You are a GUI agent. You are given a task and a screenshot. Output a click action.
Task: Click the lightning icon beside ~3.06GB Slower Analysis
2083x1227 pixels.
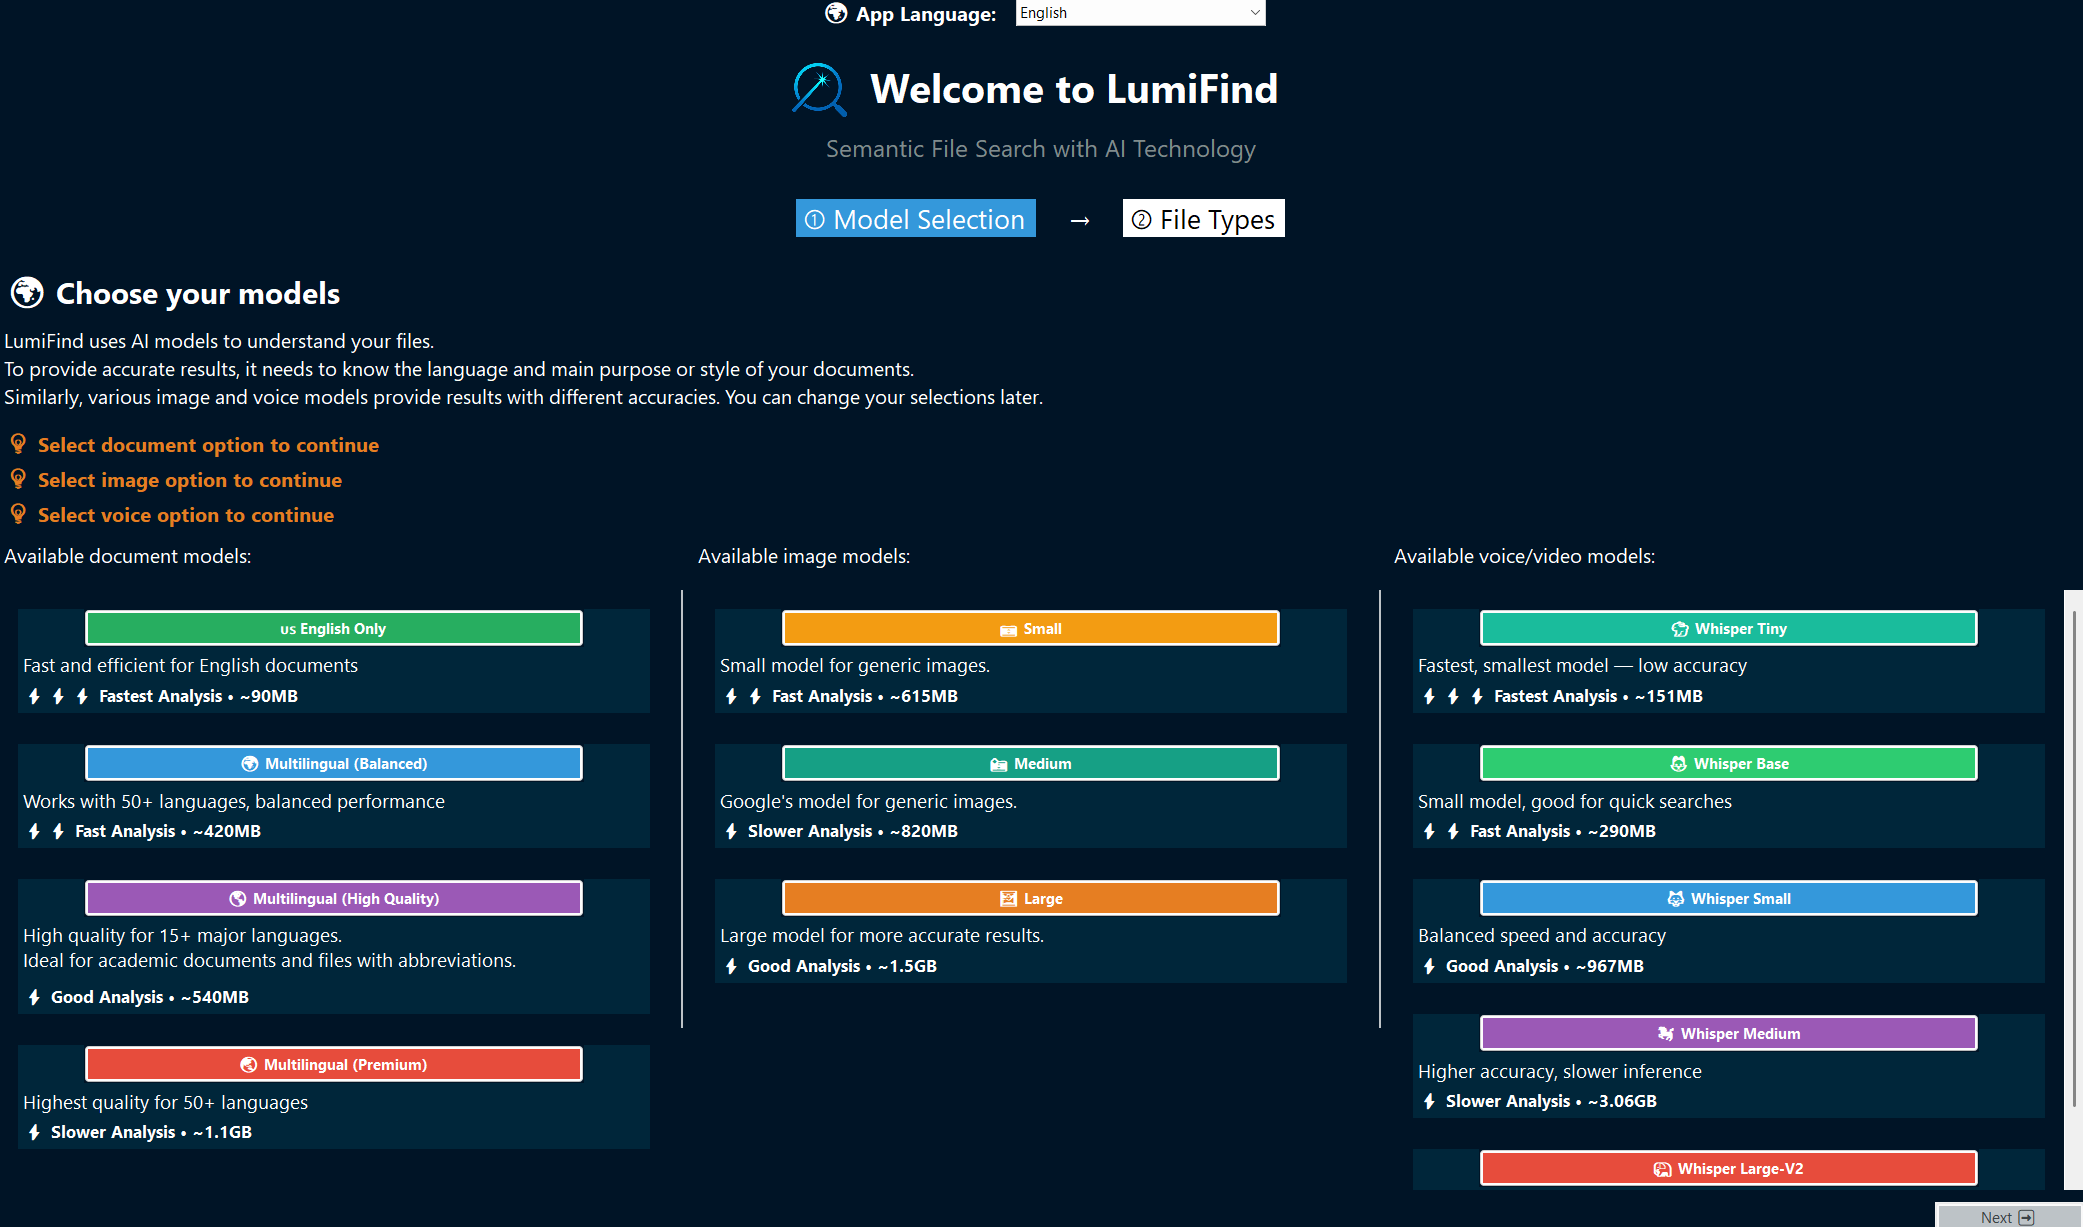pos(1429,1101)
